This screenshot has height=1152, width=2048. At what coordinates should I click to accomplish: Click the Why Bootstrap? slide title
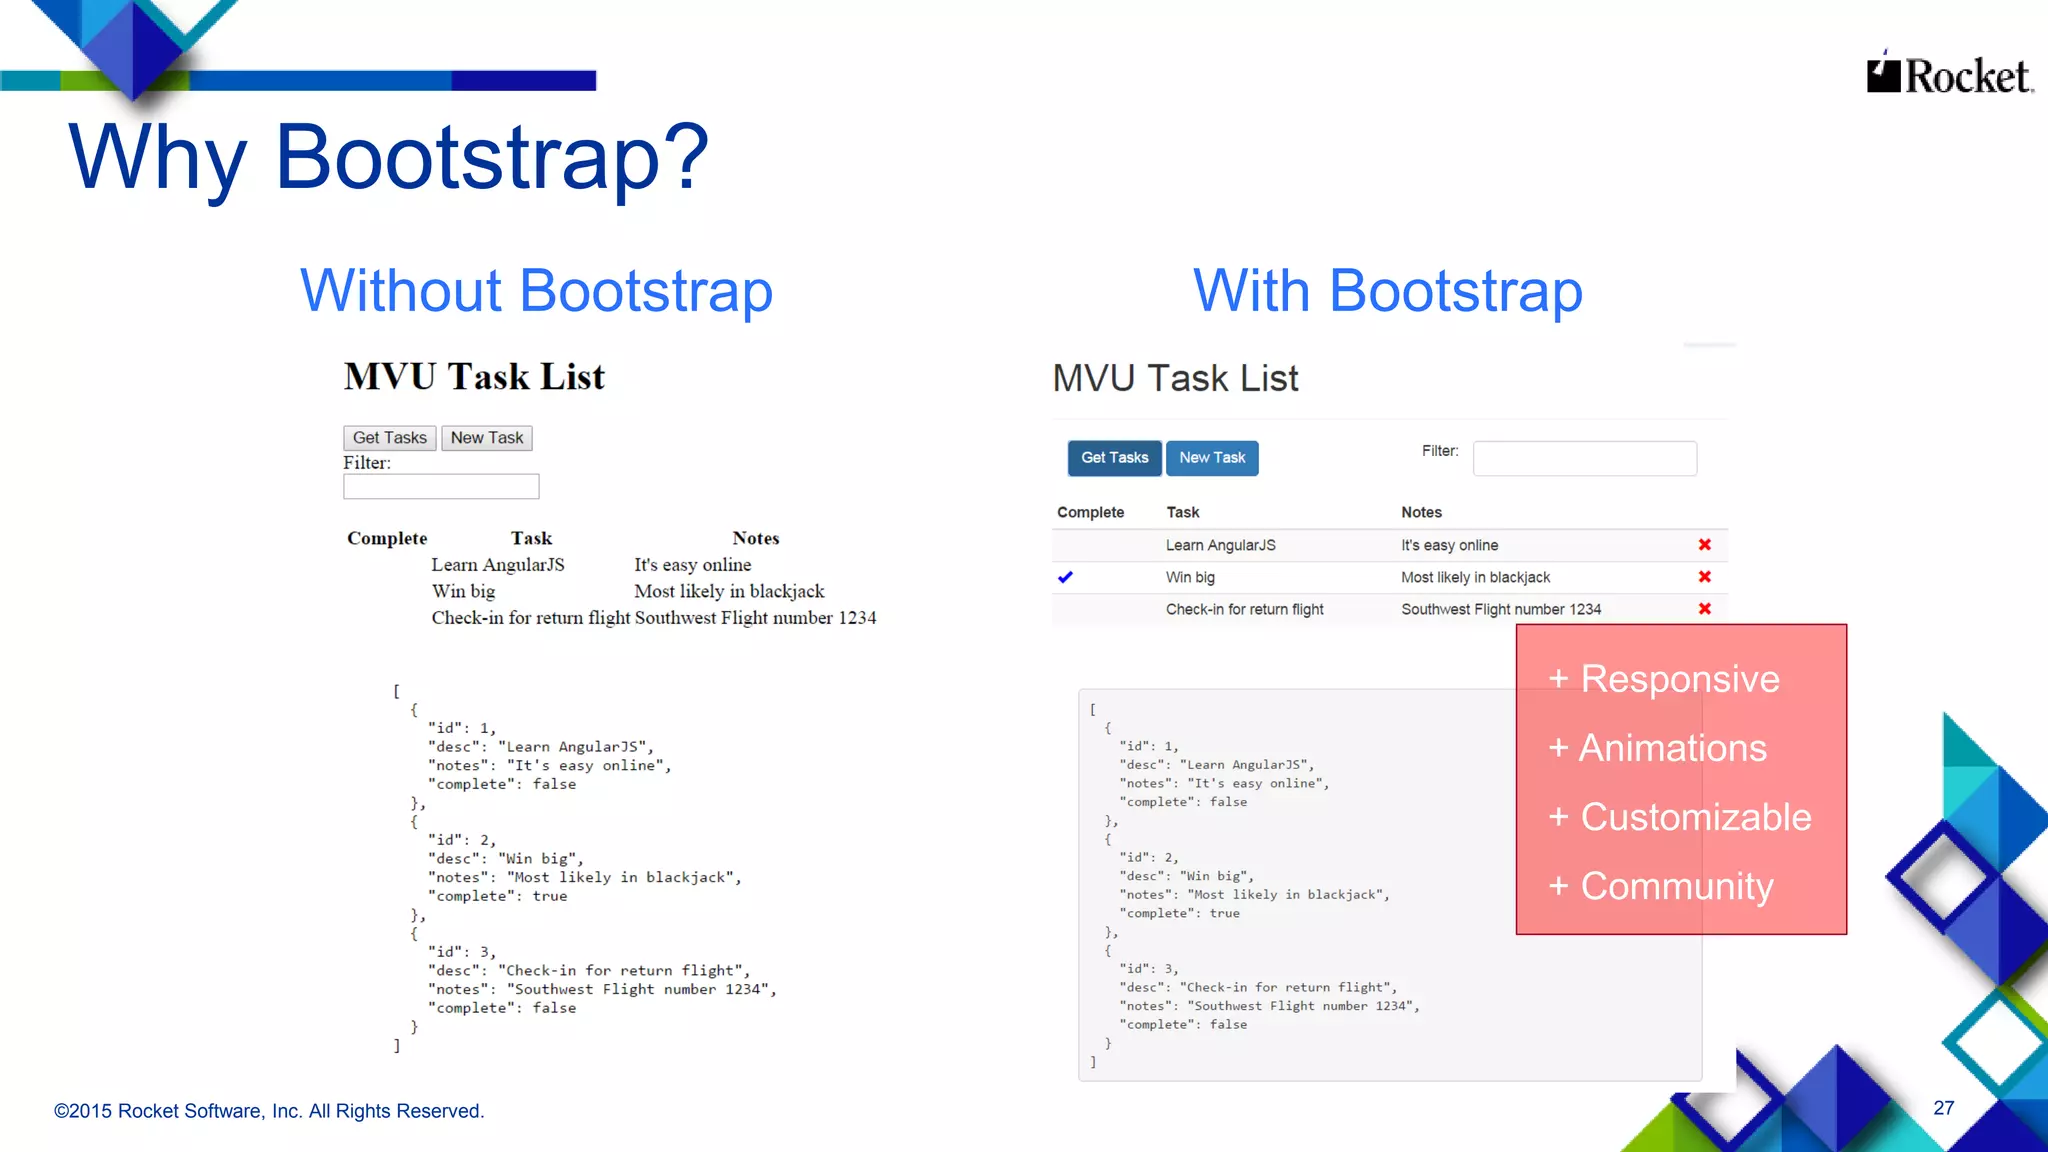click(388, 157)
